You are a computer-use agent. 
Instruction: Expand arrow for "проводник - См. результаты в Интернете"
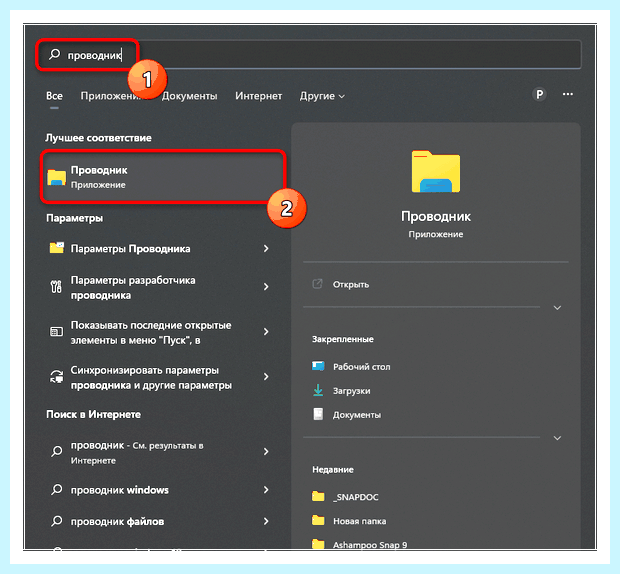[x=266, y=451]
